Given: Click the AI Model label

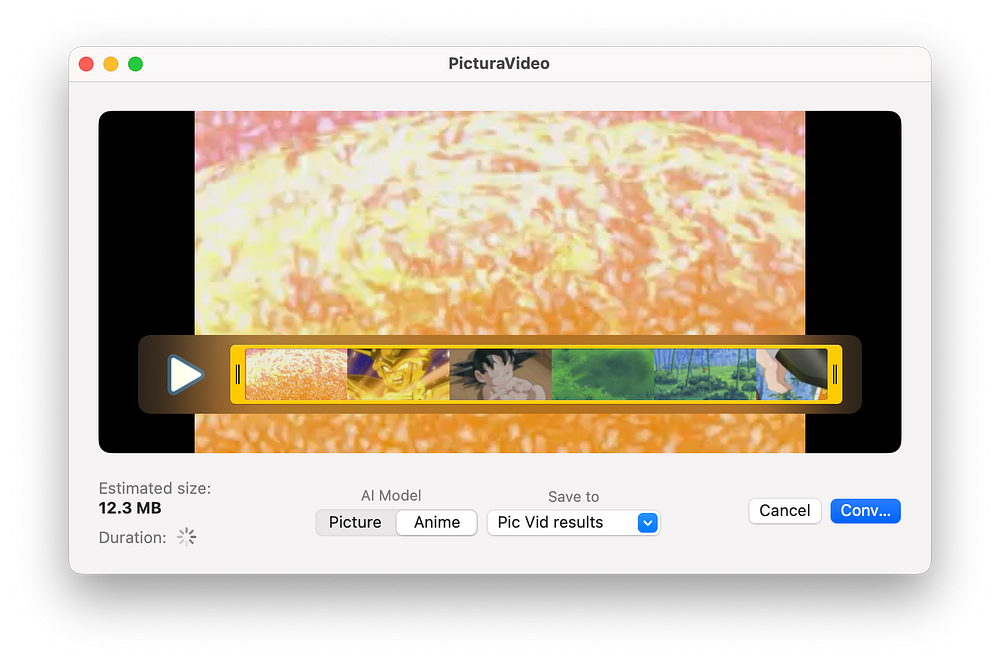Looking at the screenshot, I should pos(391,495).
